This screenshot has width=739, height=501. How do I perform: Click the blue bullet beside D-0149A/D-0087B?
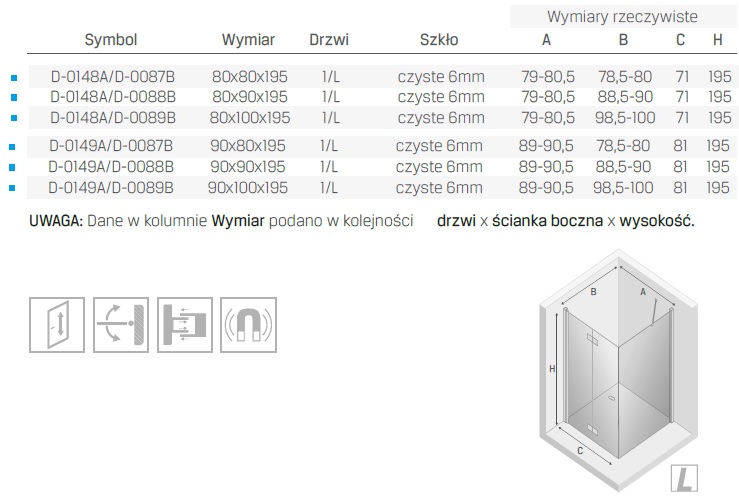(x=13, y=146)
